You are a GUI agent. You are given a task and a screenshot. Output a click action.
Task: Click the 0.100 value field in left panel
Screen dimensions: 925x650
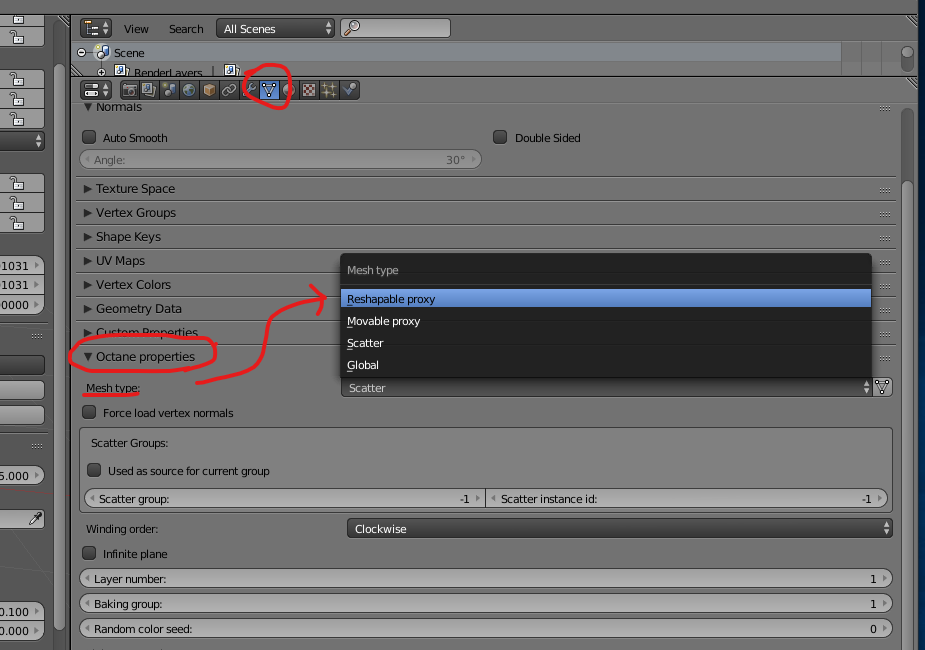pos(21,612)
